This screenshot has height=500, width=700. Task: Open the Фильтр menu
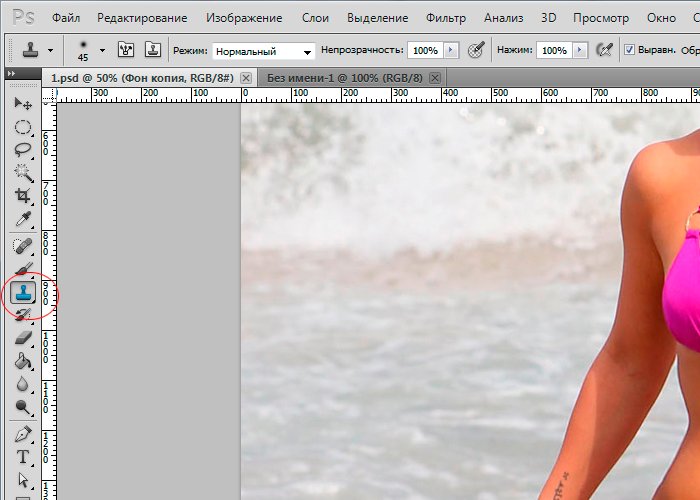[445, 18]
